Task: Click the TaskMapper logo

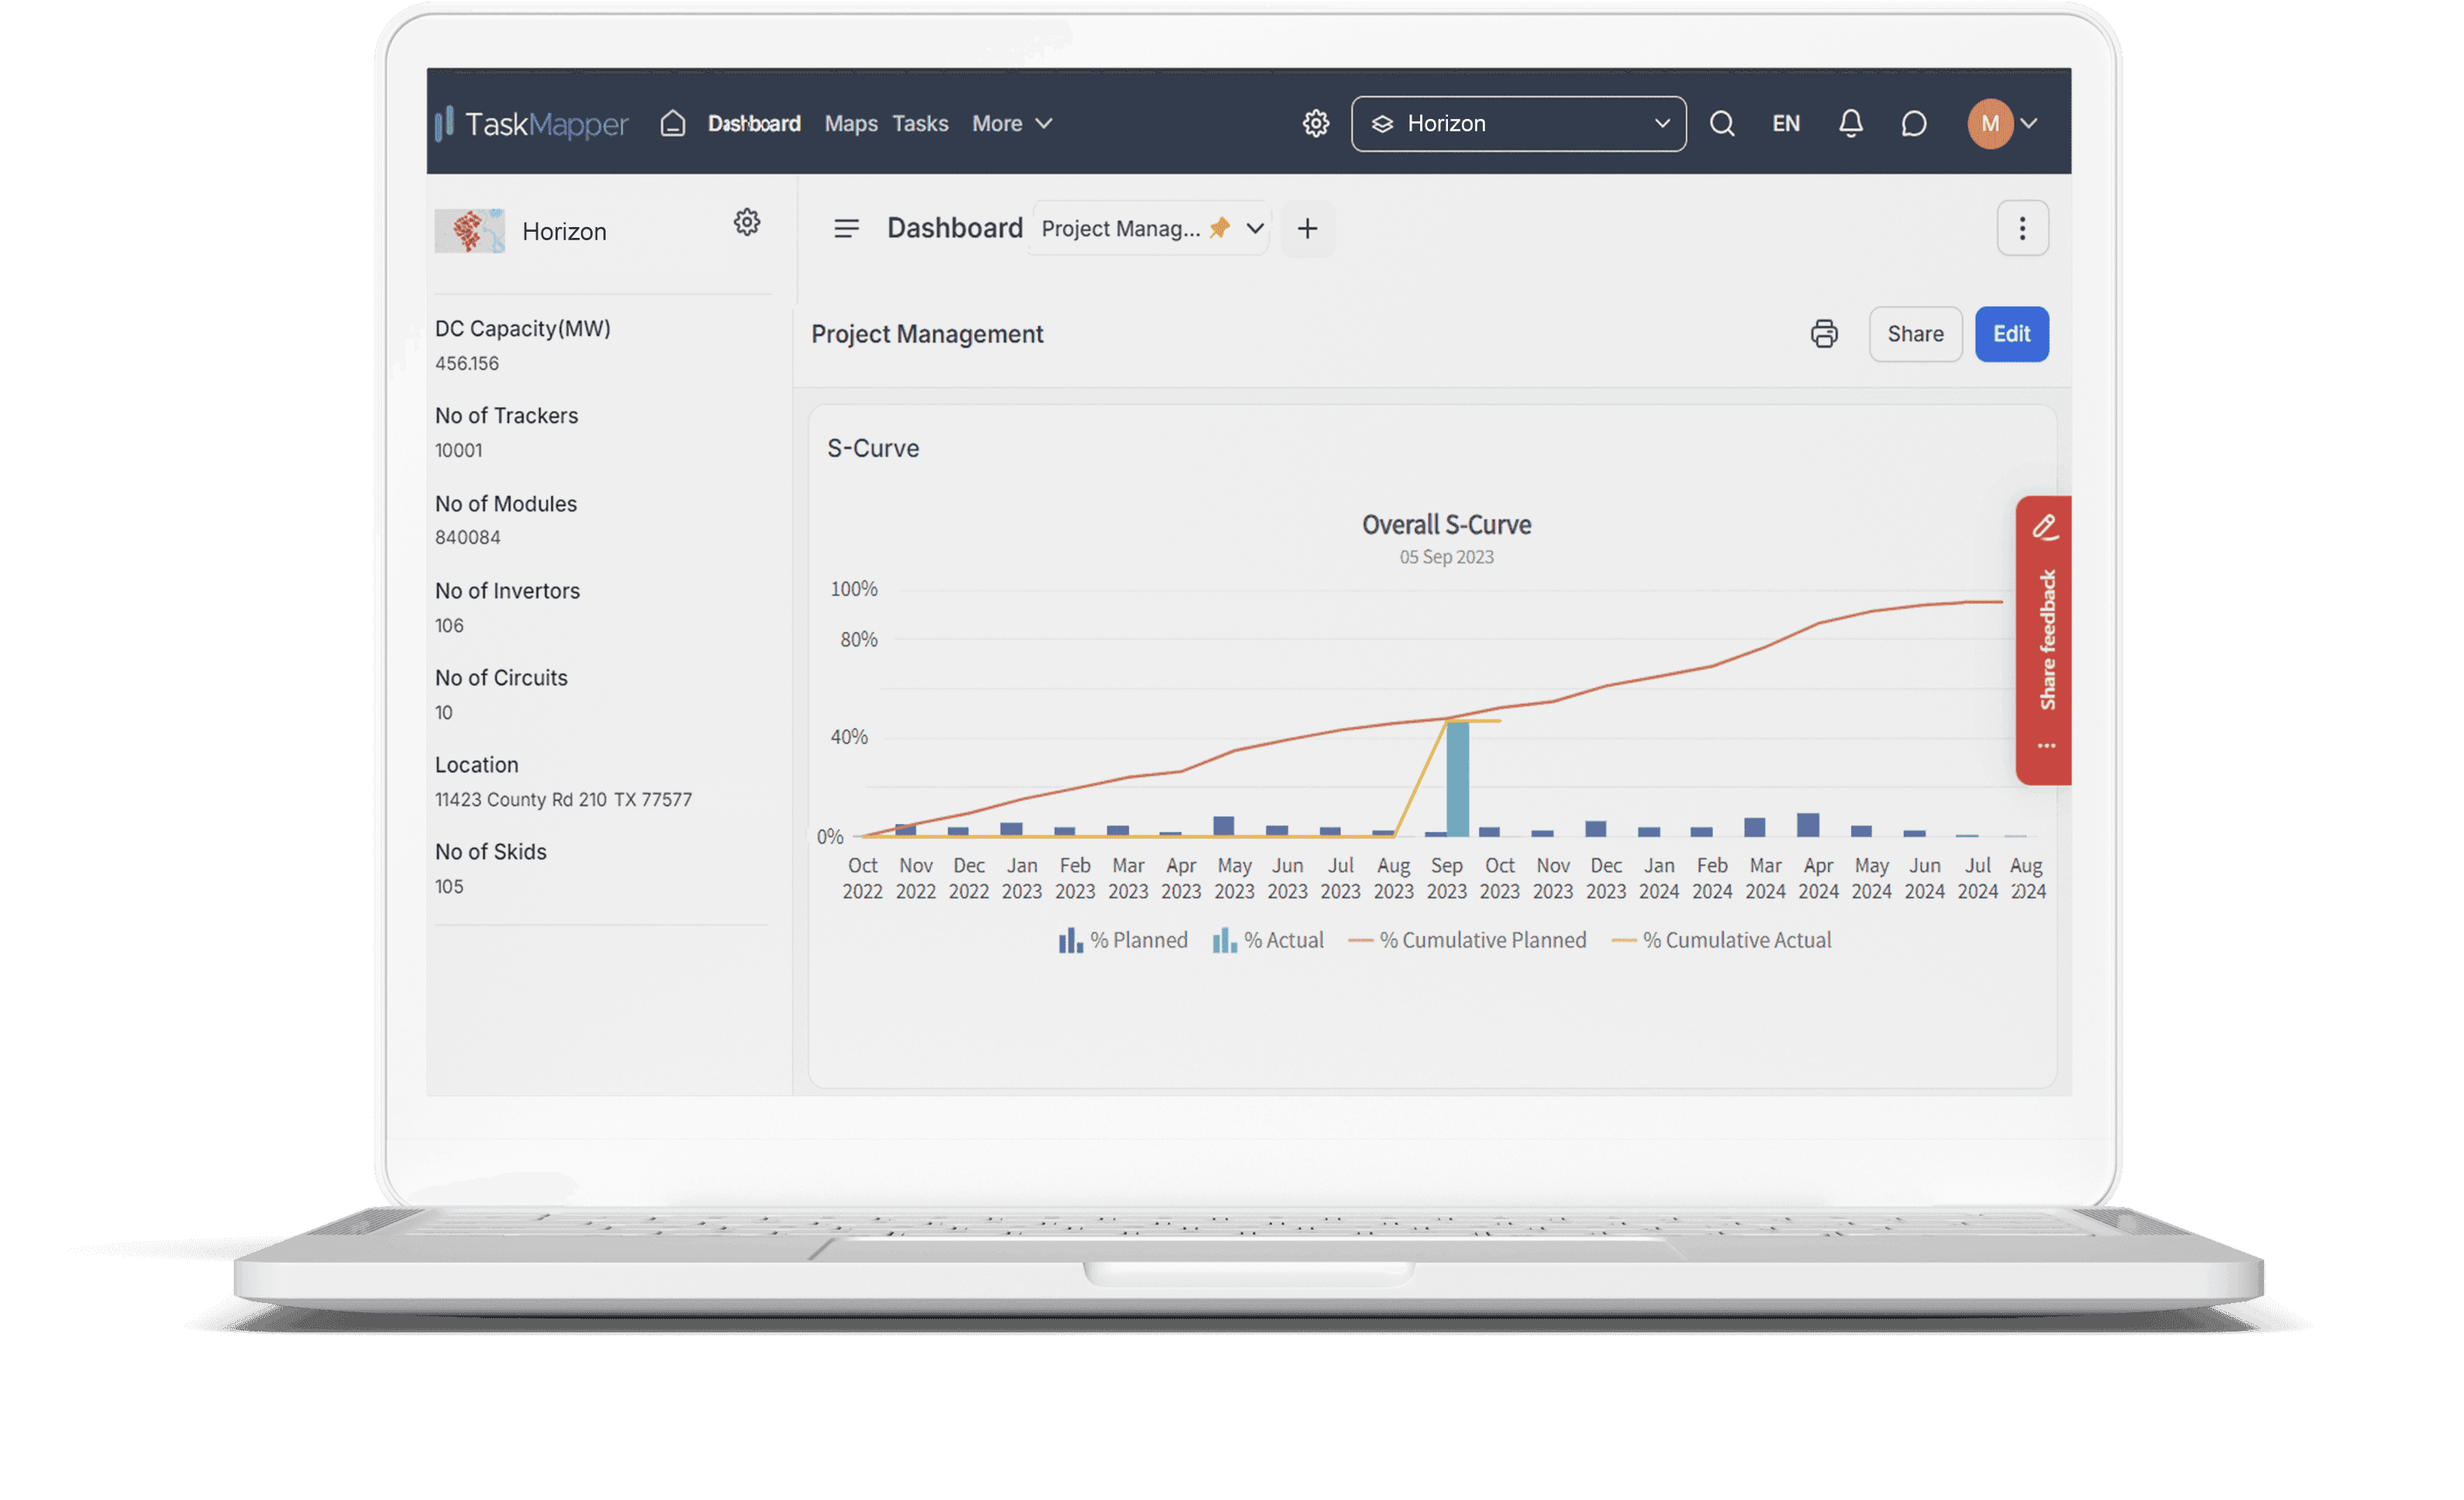Action: (x=531, y=123)
